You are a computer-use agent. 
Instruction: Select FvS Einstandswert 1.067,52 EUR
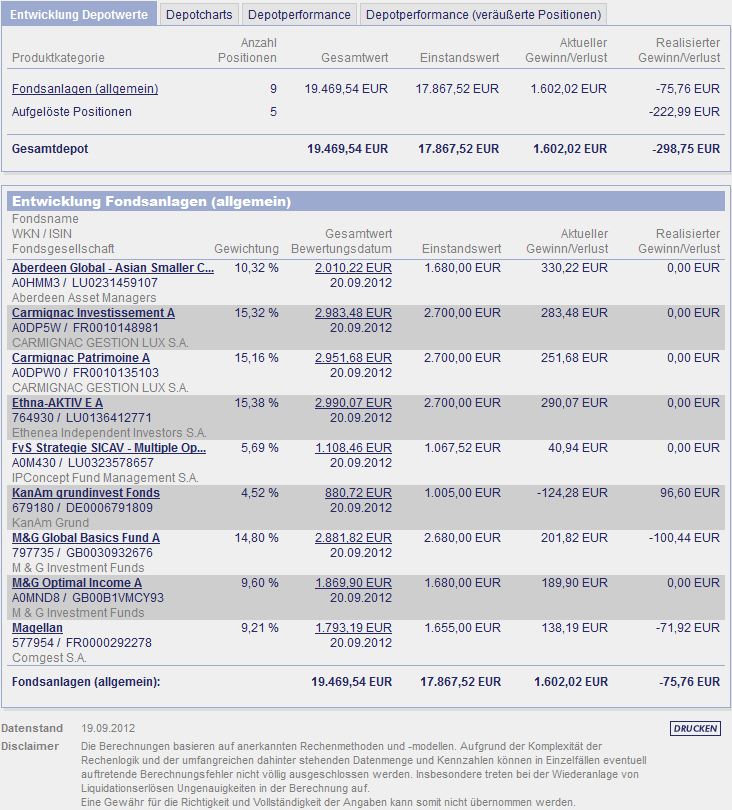click(x=462, y=447)
